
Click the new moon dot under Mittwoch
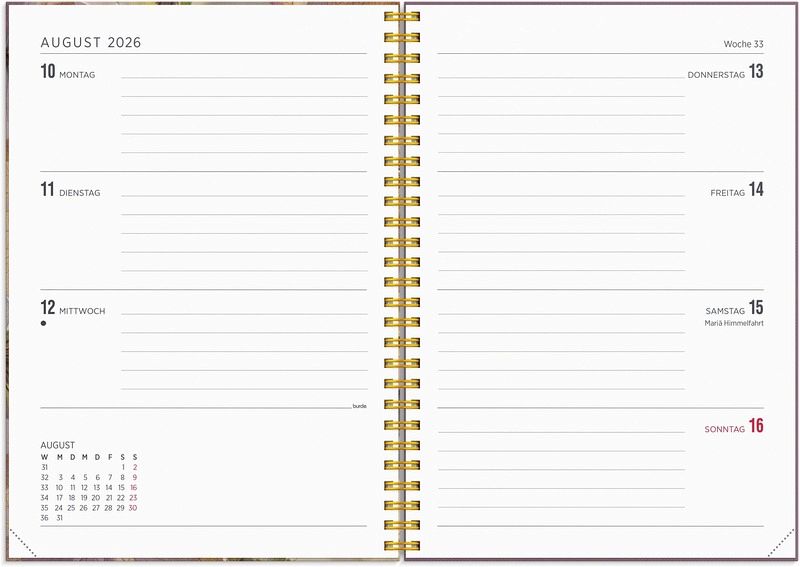point(43,323)
